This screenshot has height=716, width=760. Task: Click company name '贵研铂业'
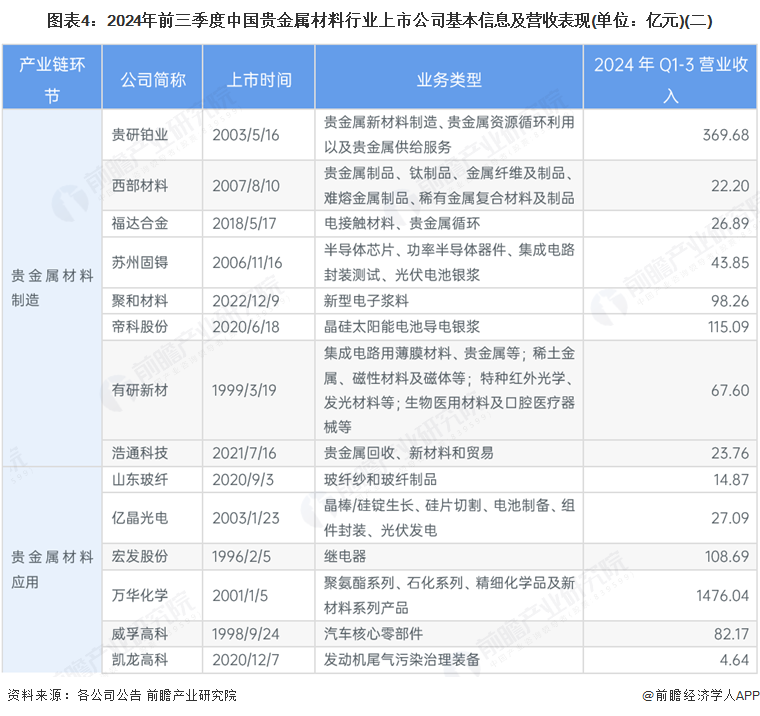coord(140,135)
